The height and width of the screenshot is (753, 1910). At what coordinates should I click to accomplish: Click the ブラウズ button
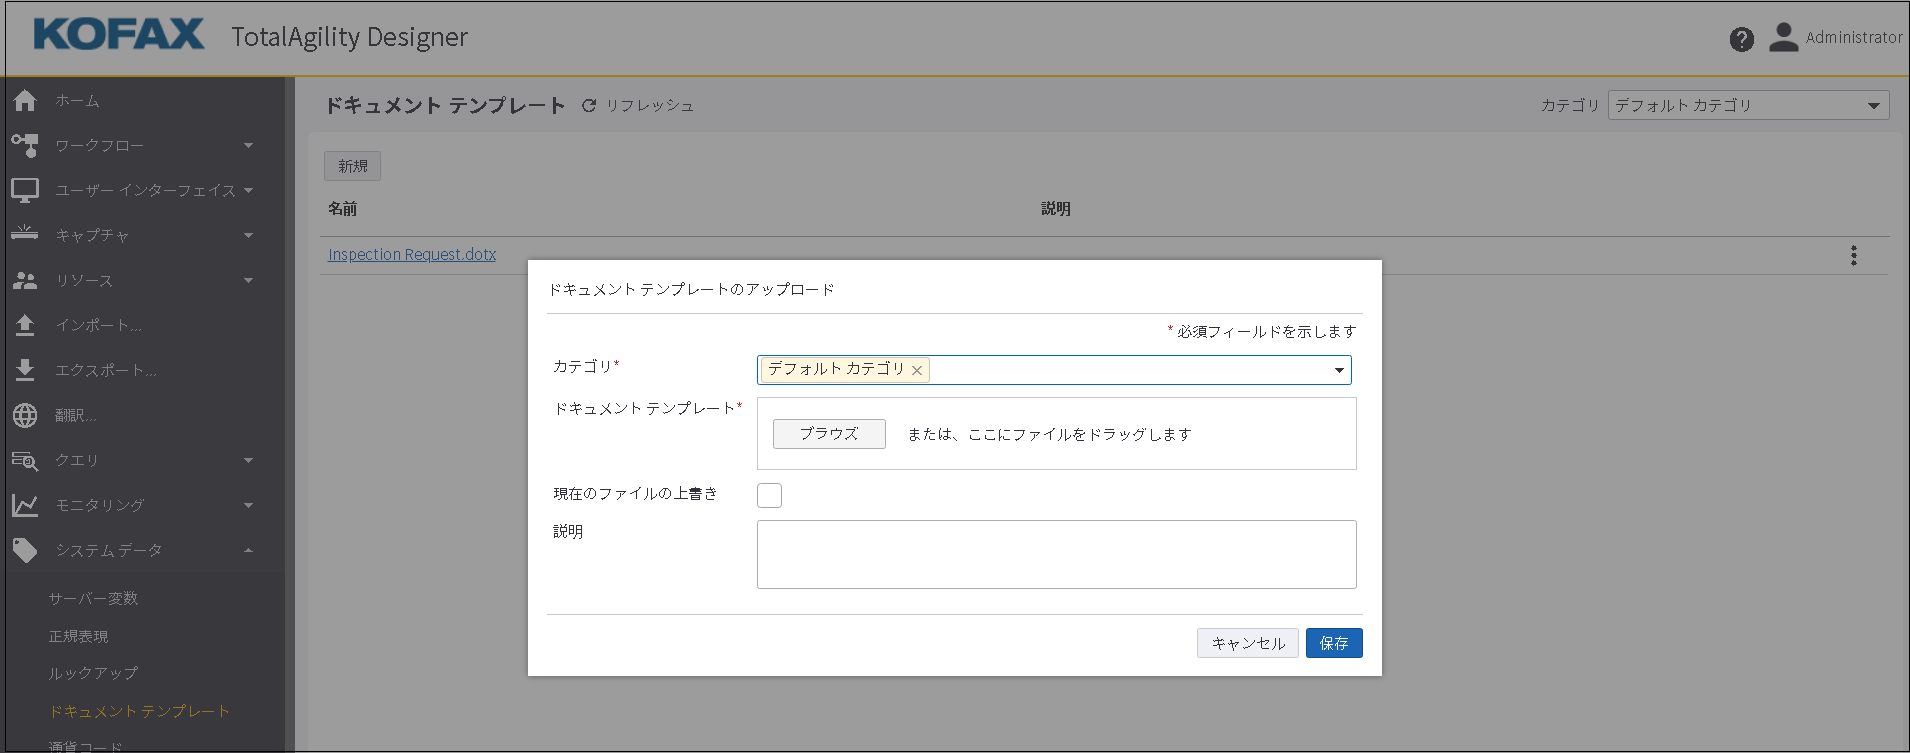828,434
